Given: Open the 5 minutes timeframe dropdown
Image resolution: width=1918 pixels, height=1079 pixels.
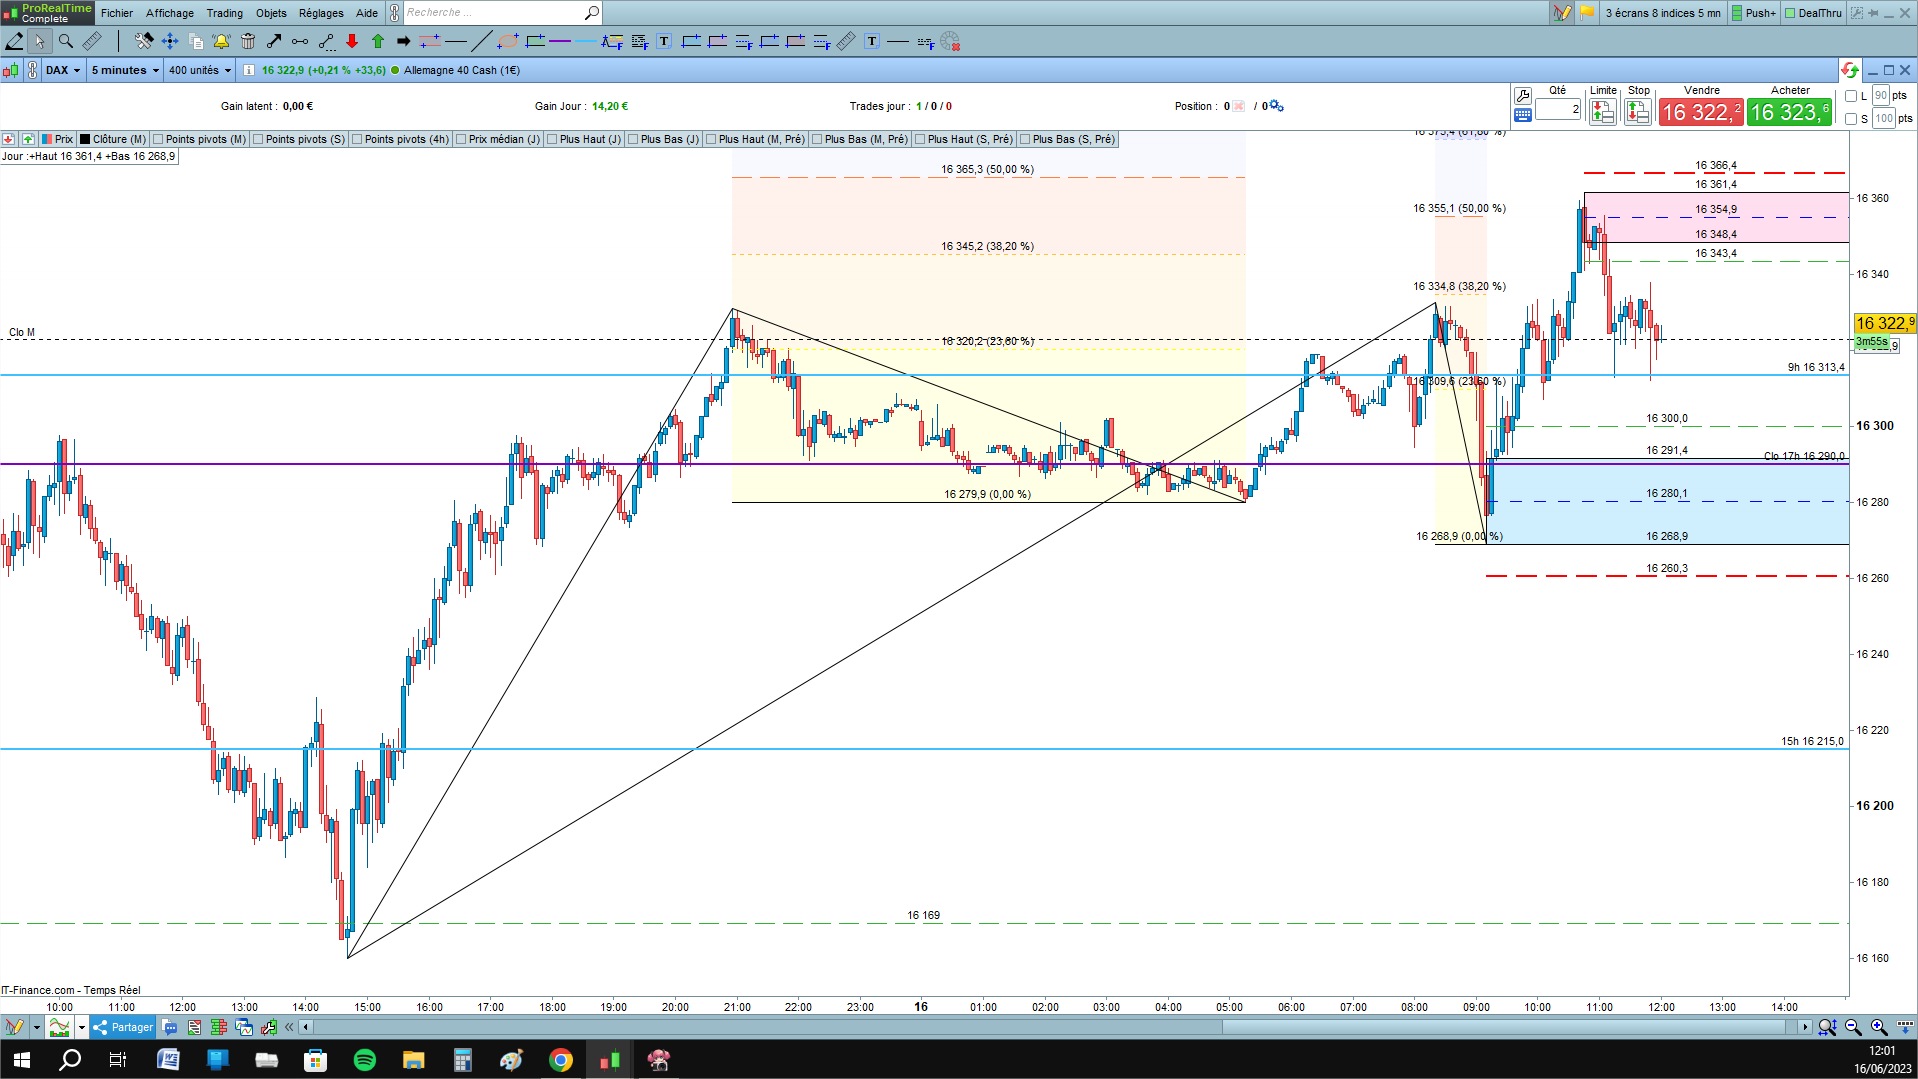Looking at the screenshot, I should [125, 70].
